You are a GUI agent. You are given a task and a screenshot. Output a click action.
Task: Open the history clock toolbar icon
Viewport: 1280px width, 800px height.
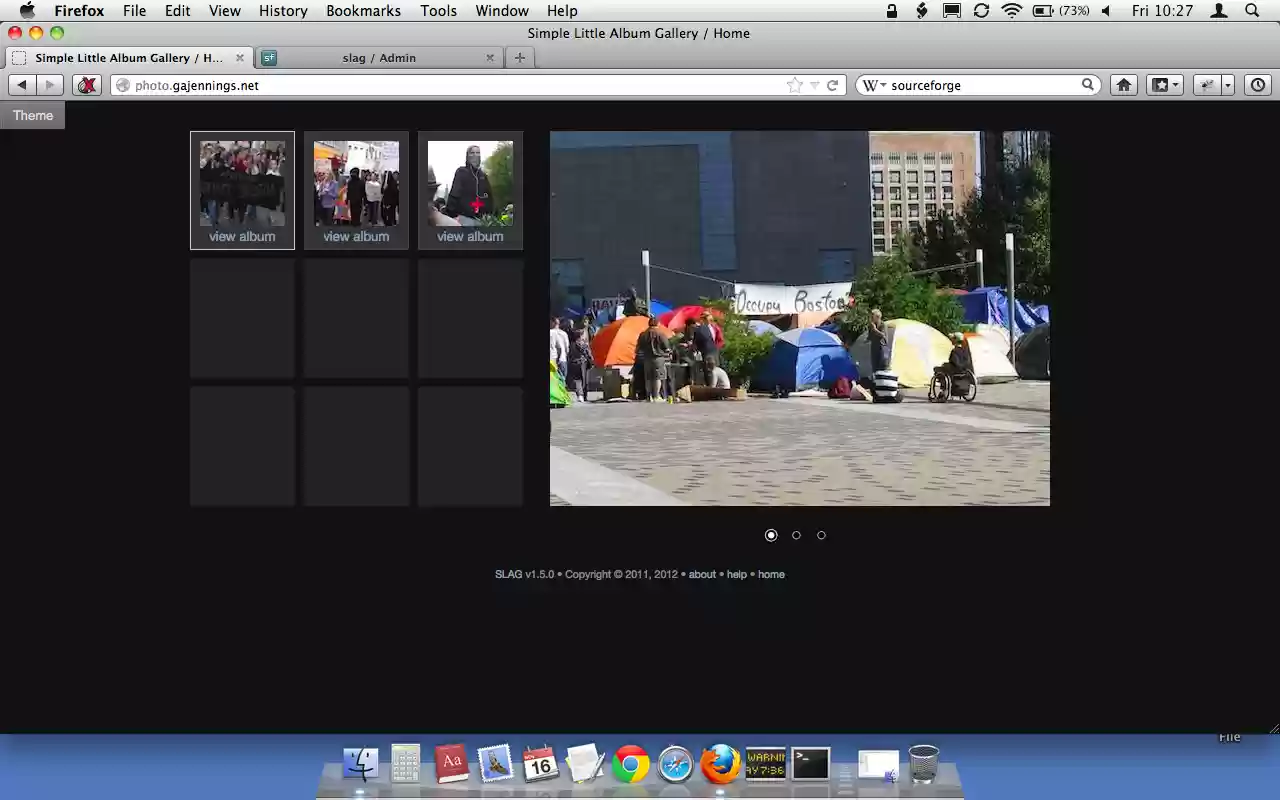point(1258,85)
